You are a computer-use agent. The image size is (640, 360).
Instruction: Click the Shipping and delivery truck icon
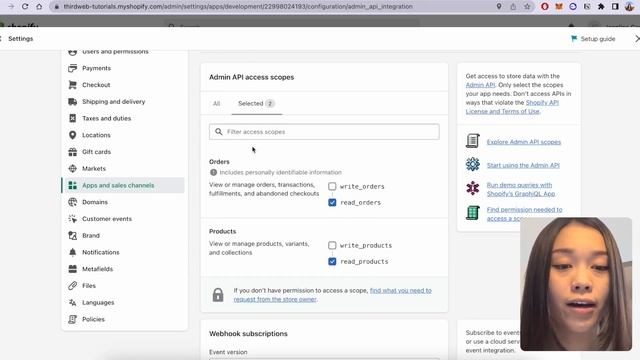(73, 102)
